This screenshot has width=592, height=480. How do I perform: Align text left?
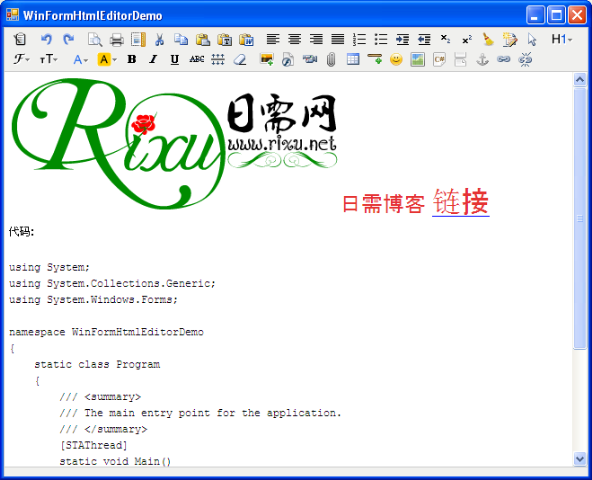point(273,39)
